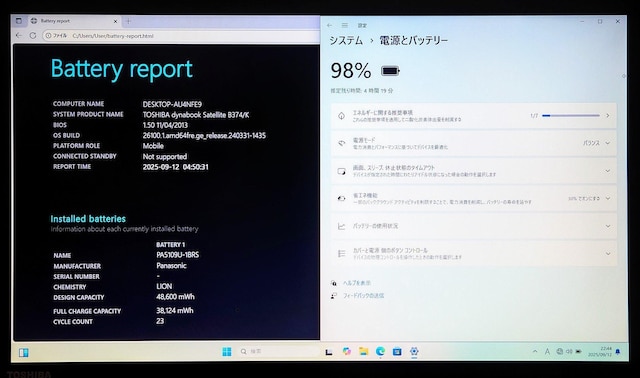Open File Explorer from the taskbar
This screenshot has width=640, height=378.
(x=363, y=351)
